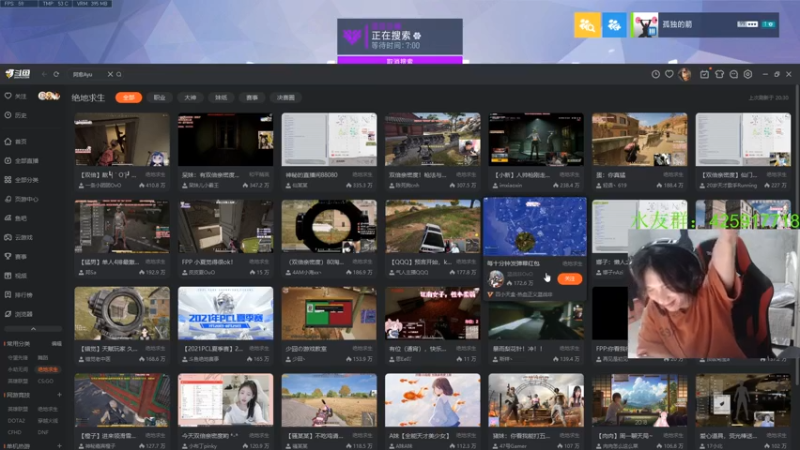Open stream thumbnail with 347.2万 viewers
The image size is (800, 450).
tap(226, 139)
